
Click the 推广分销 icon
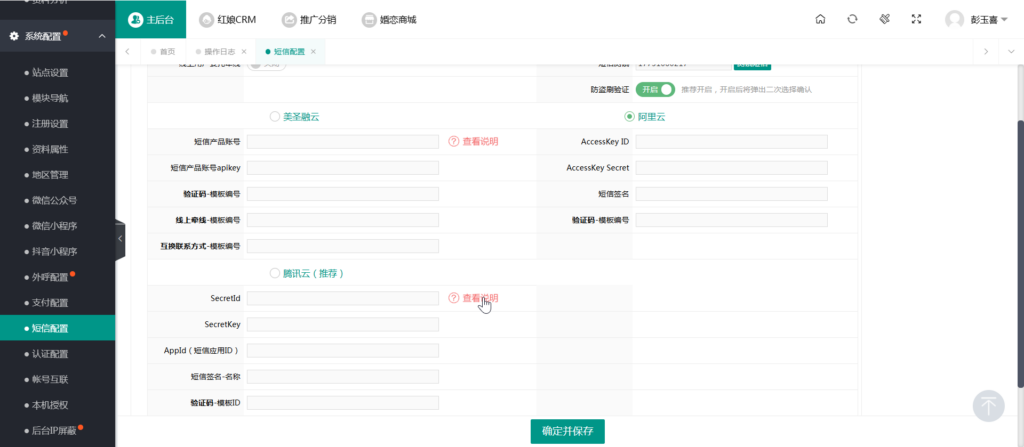tap(289, 20)
